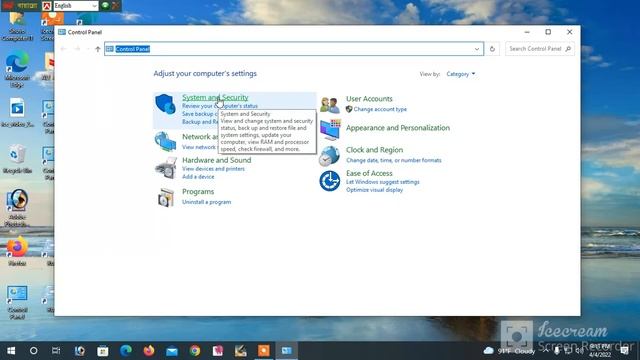Select the Adobe Photoshop desktop shortcut

pos(17,207)
